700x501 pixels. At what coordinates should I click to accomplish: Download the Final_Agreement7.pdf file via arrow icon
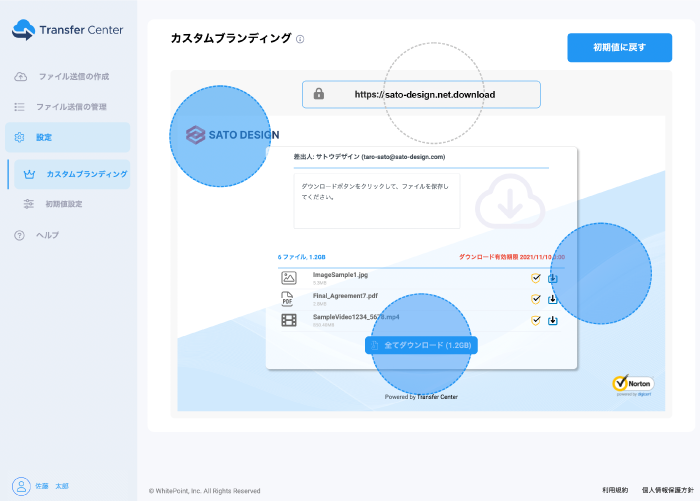tap(552, 299)
